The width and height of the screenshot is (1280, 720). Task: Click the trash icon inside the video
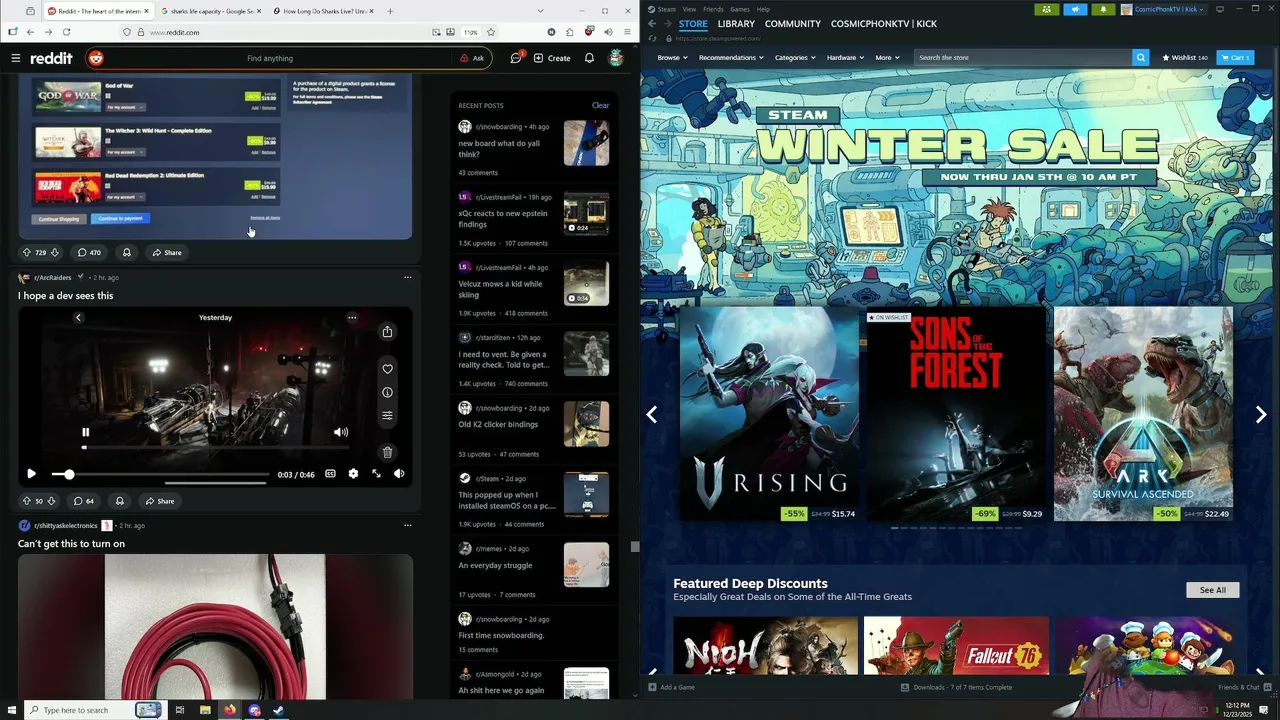pos(387,452)
